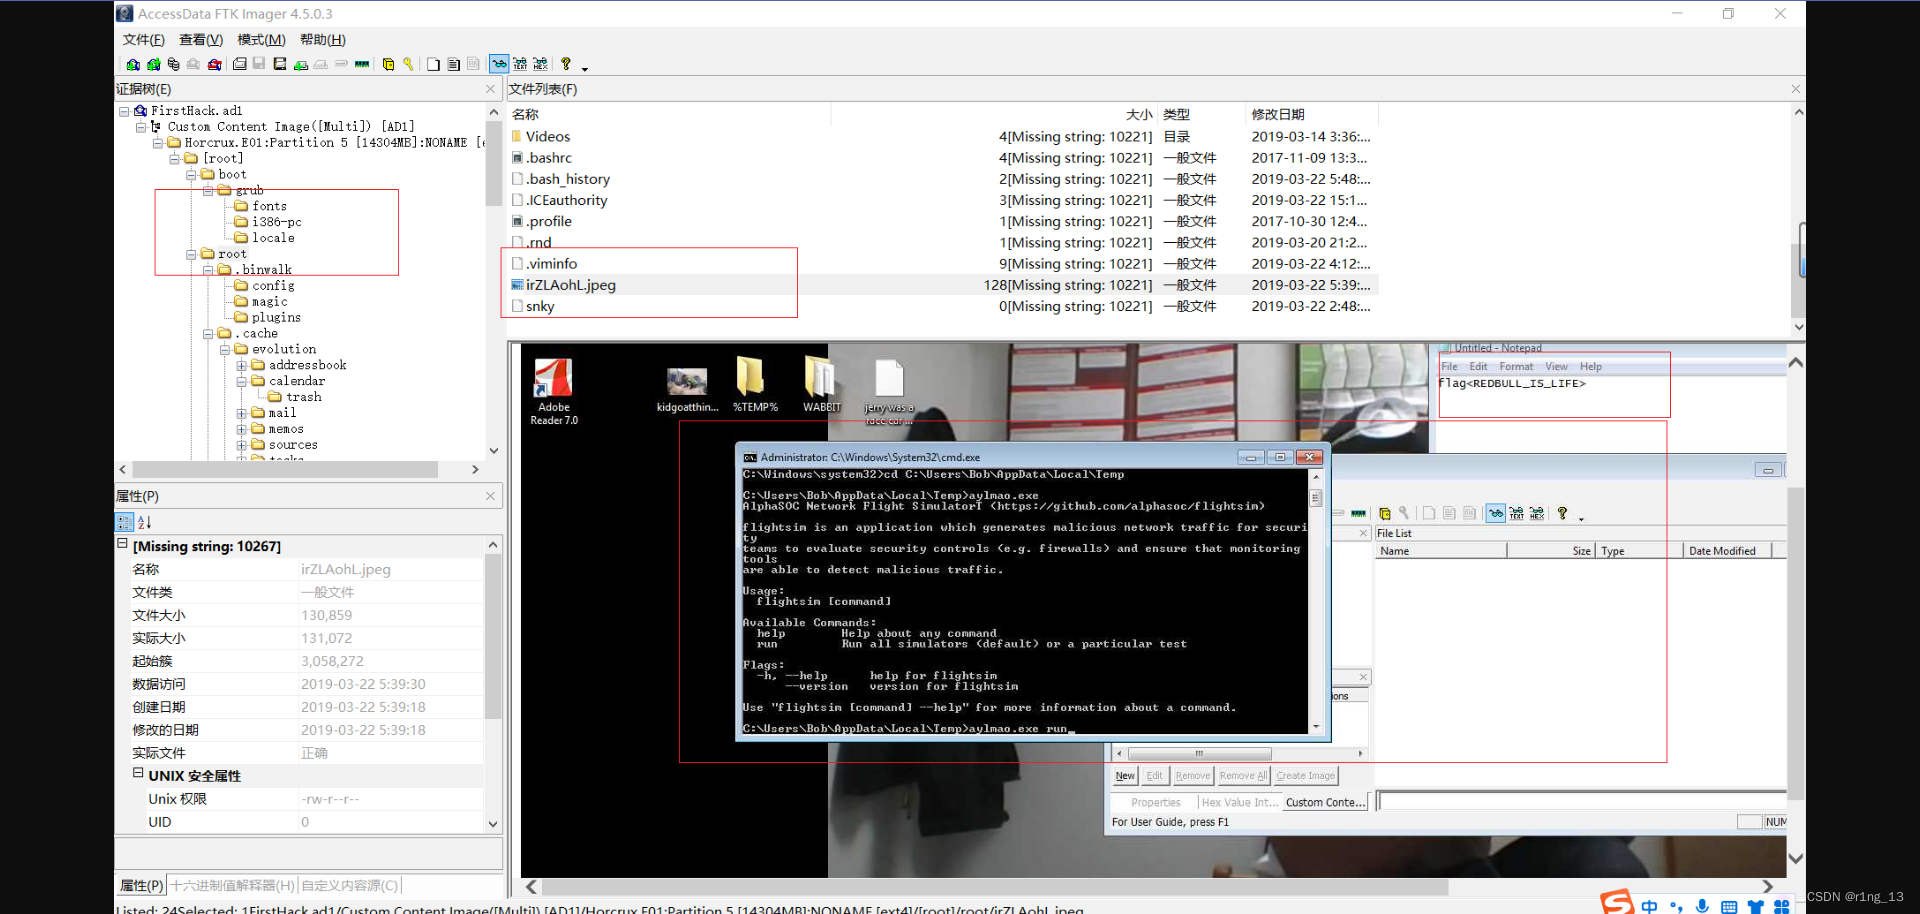
Task: Open the toolbar options dropdown arrow
Action: 585,68
